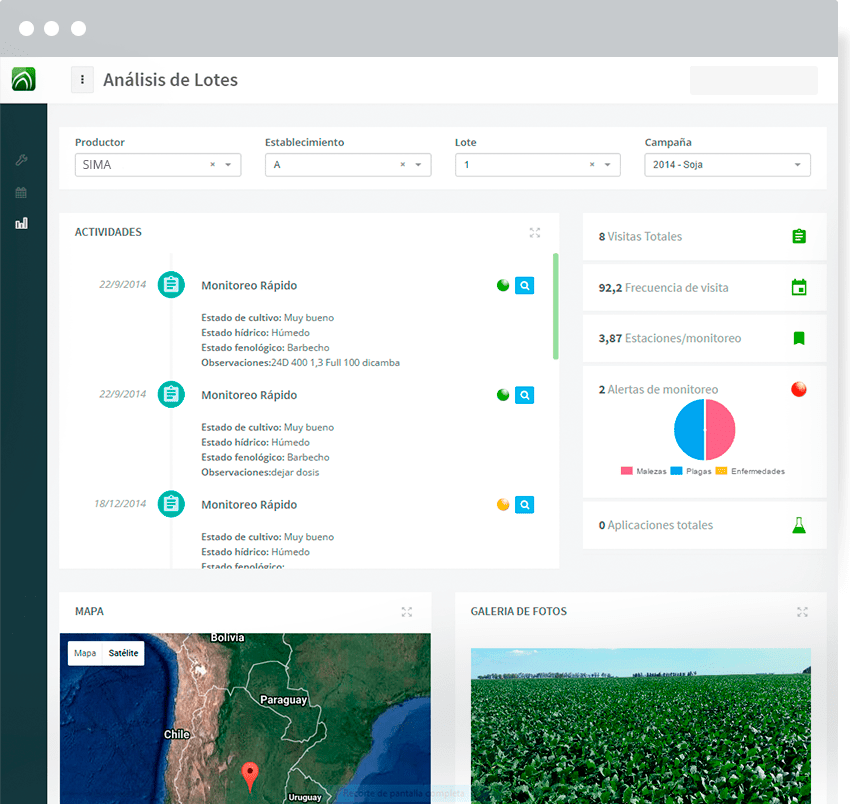Click the flask icon in Aplicaciones totales card
This screenshot has width=850, height=804.
[799, 525]
